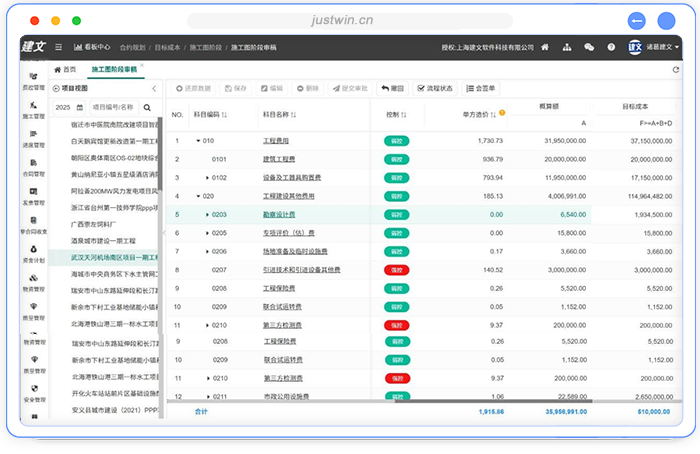Toggle the red 强控 tag on row 7
Viewport: 700px width, 454px height.
(396, 270)
